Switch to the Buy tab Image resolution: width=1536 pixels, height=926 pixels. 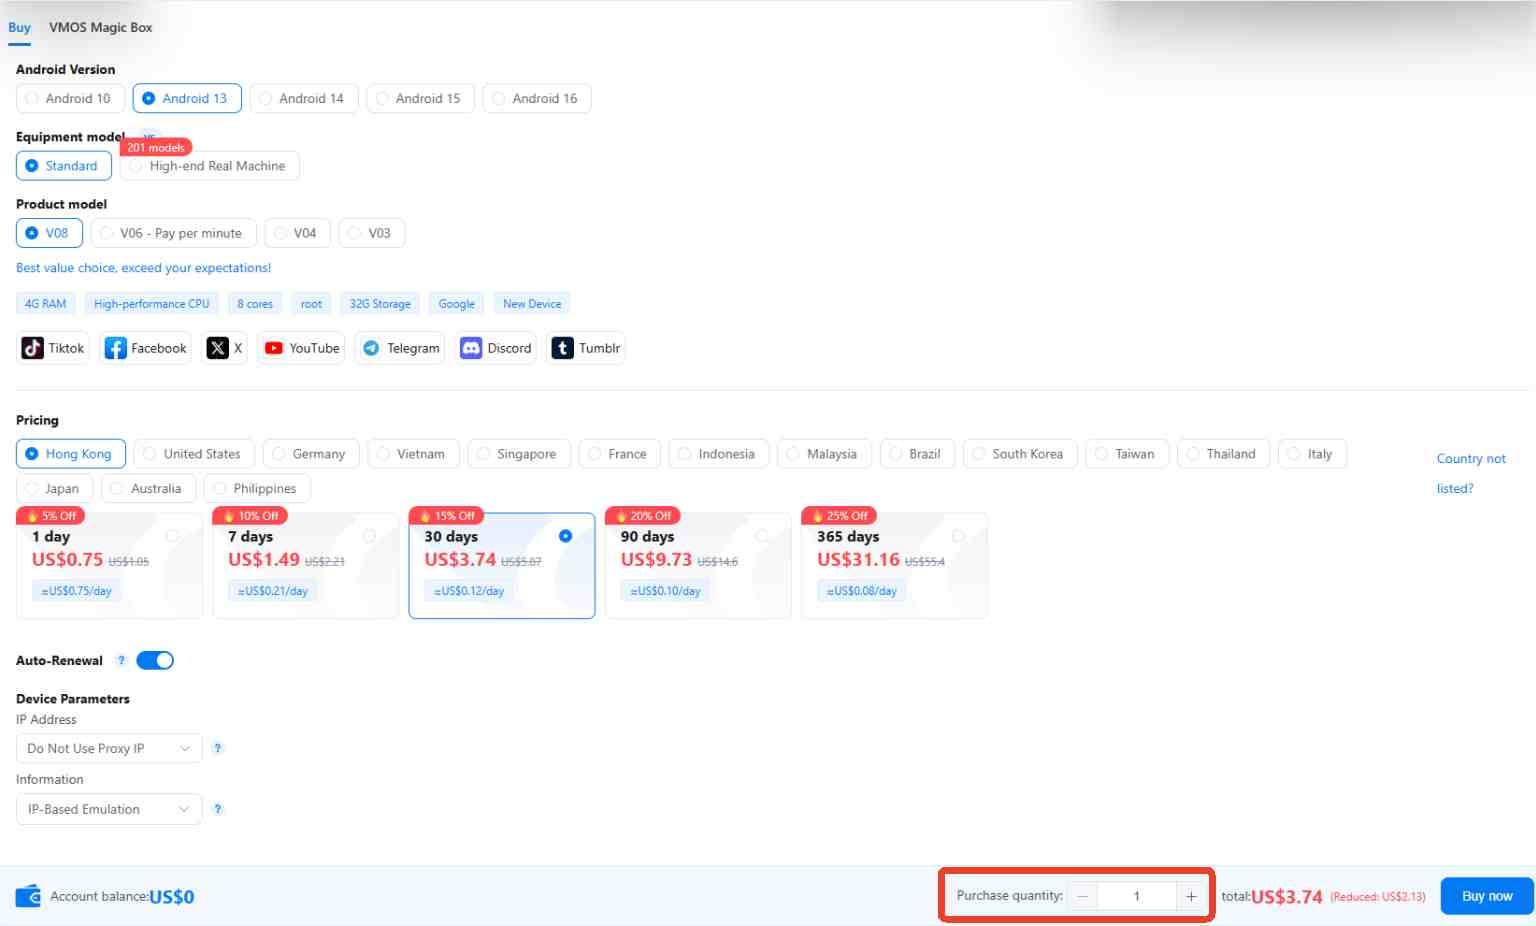pyautogui.click(x=19, y=27)
